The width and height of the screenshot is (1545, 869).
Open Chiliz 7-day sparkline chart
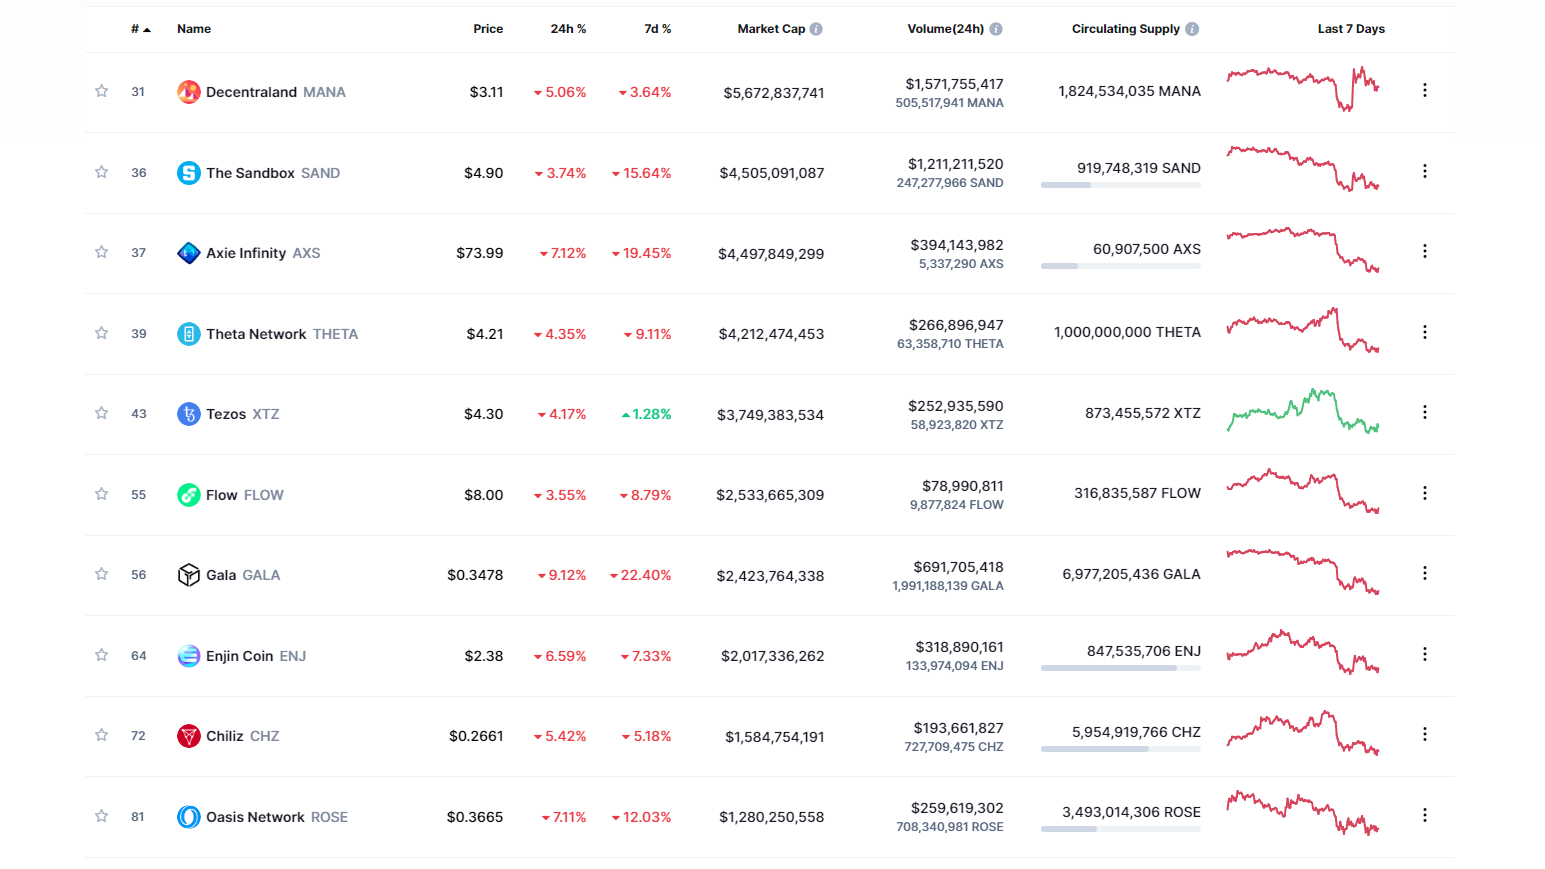tap(1303, 732)
